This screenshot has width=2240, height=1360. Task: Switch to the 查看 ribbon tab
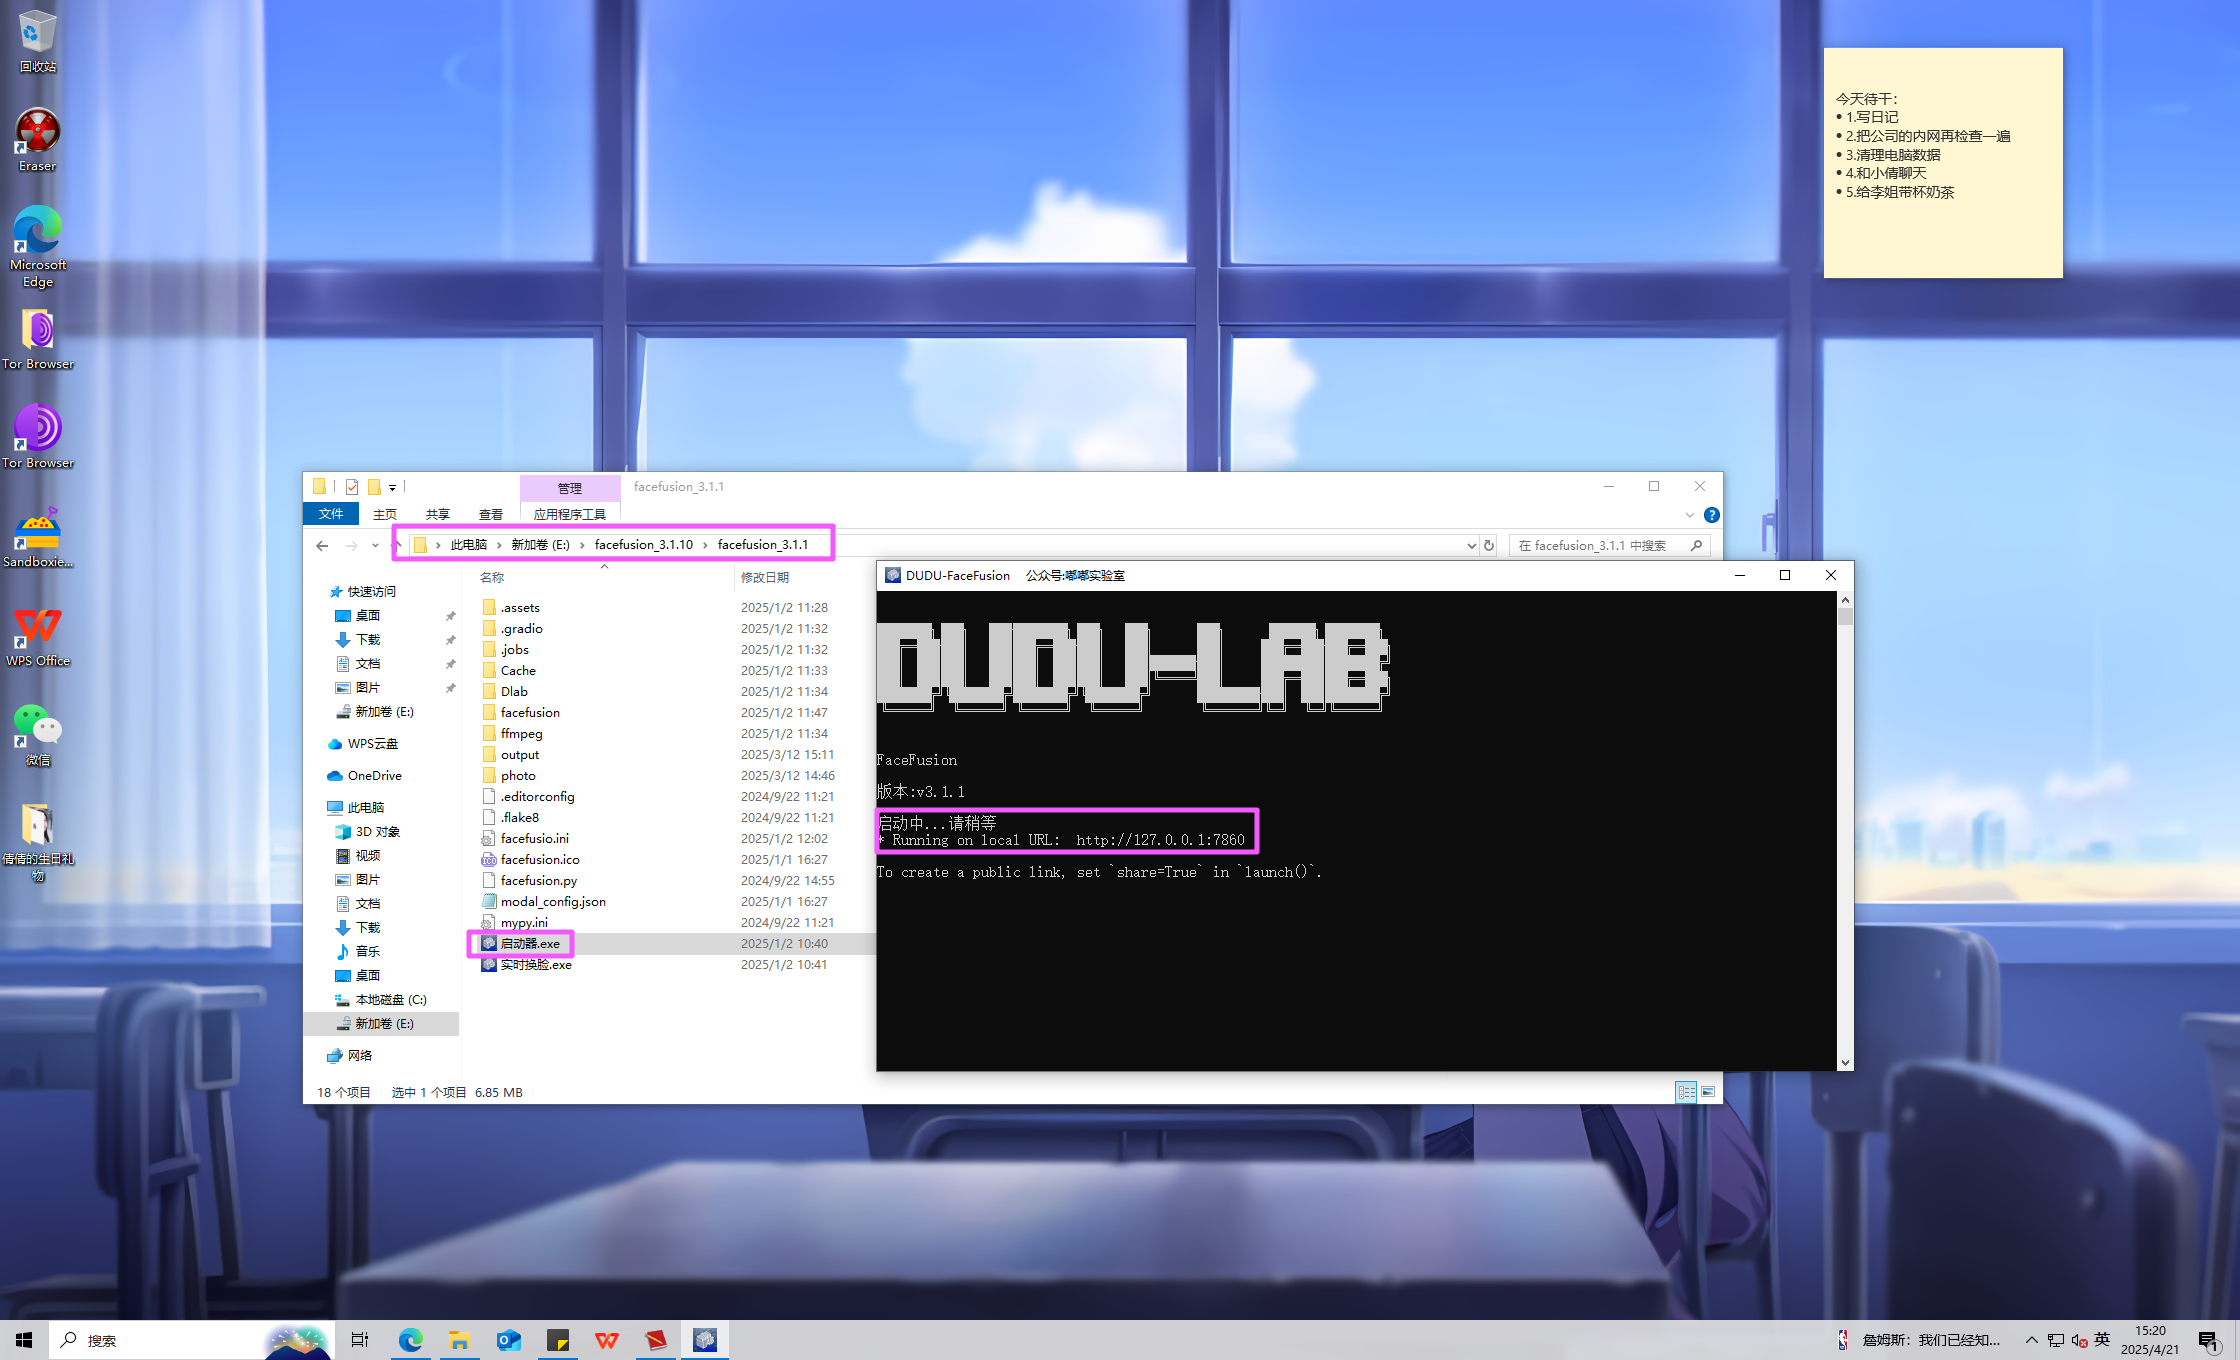coord(491,514)
